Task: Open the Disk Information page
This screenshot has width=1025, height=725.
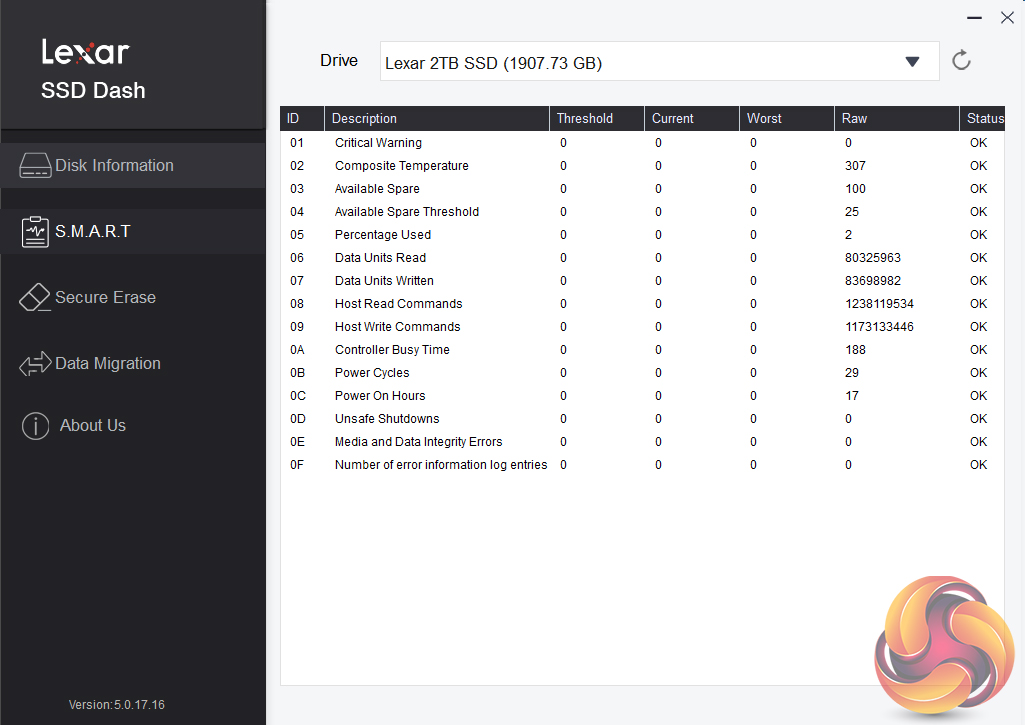Action: click(x=133, y=165)
